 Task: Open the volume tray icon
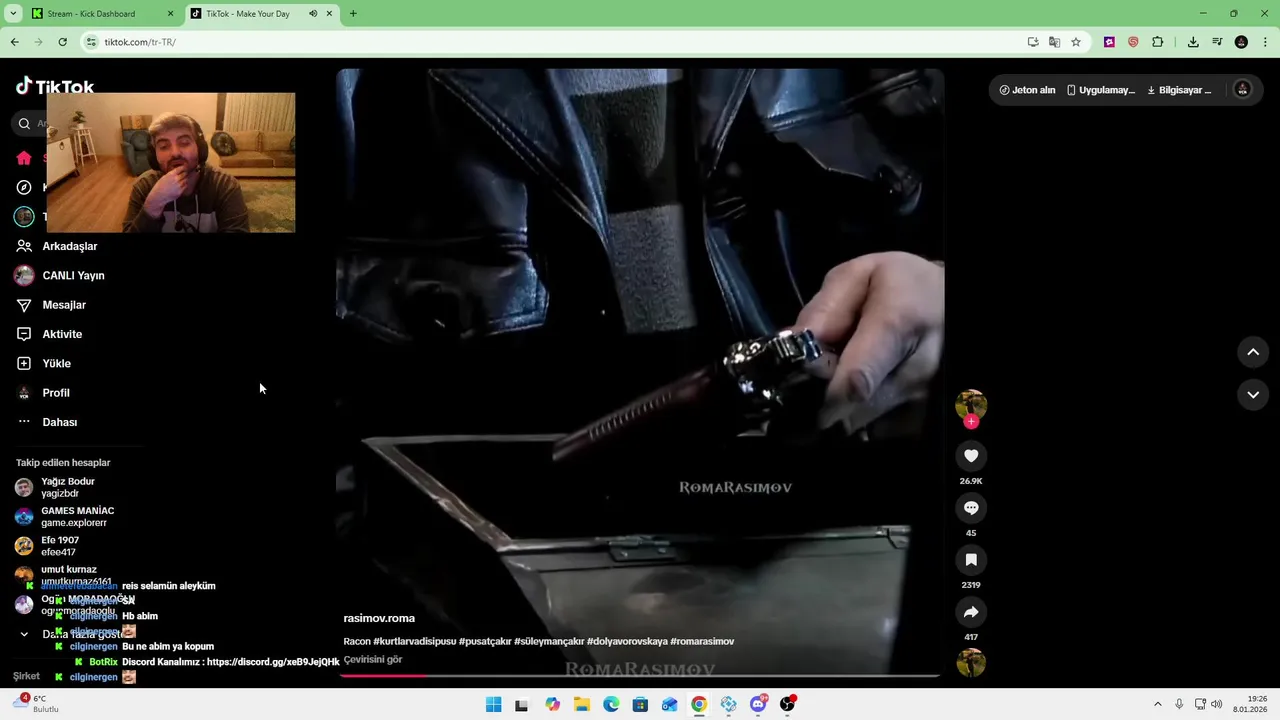click(x=1216, y=704)
